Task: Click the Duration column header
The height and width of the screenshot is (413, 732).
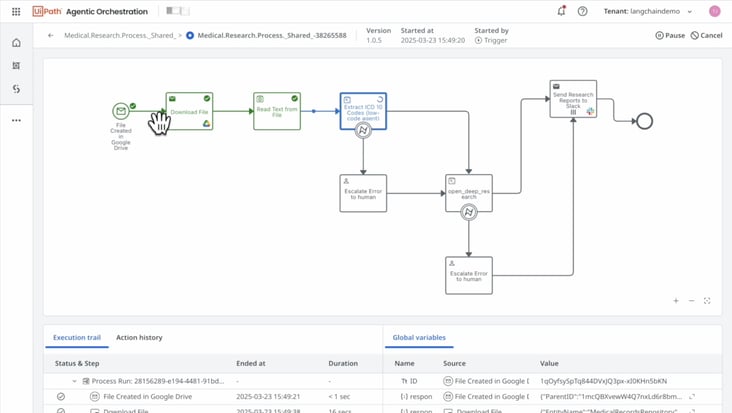Action: (x=343, y=363)
